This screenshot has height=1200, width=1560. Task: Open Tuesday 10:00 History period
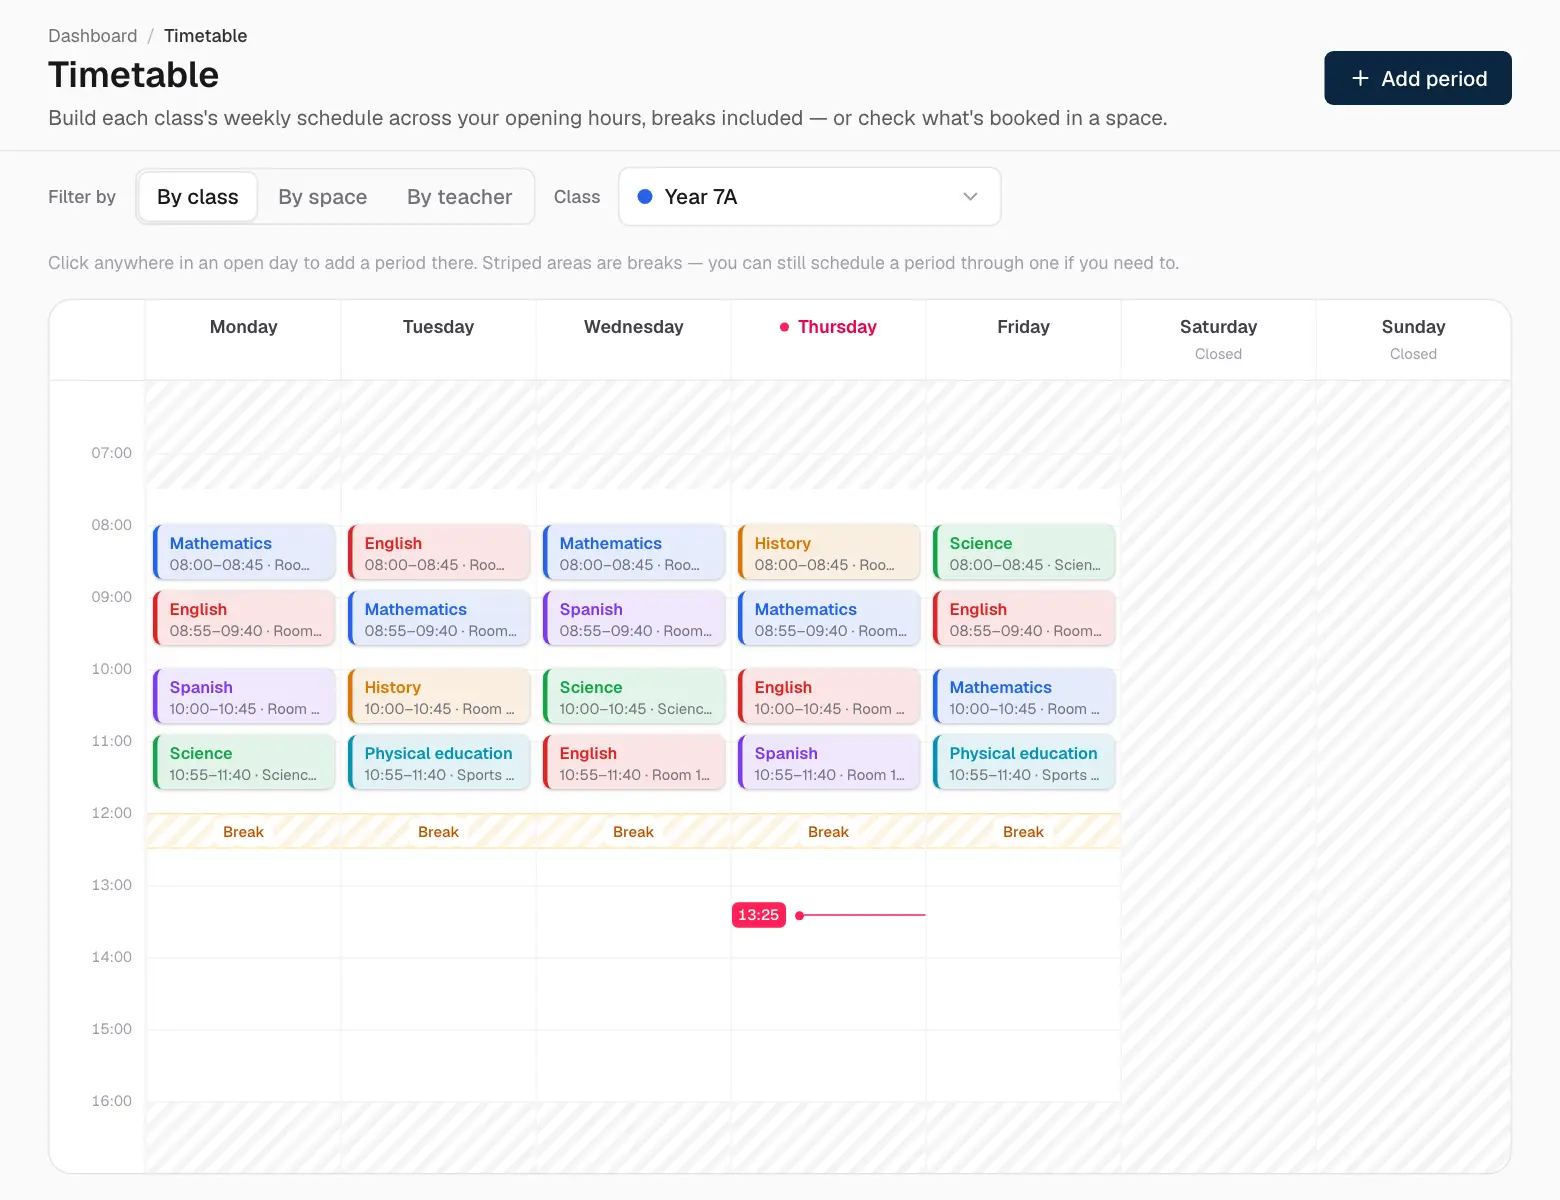point(439,696)
